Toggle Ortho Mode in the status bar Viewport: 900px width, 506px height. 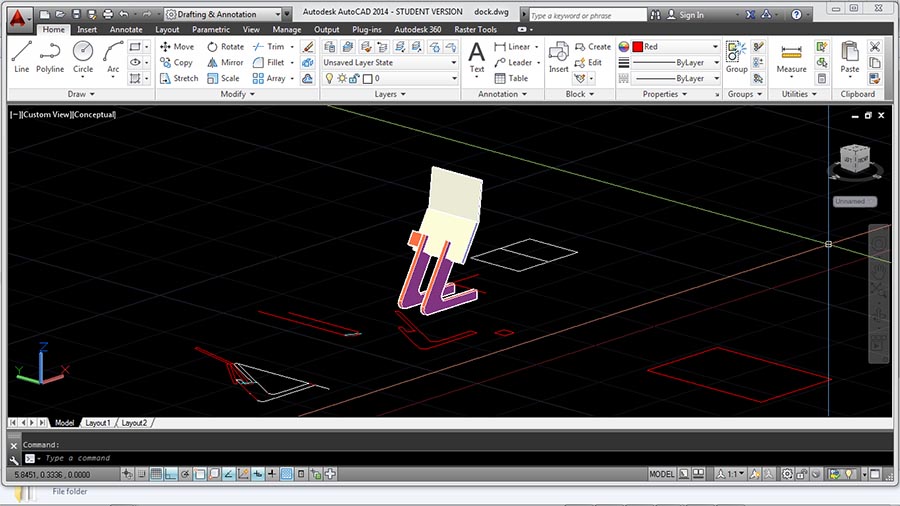click(170, 474)
